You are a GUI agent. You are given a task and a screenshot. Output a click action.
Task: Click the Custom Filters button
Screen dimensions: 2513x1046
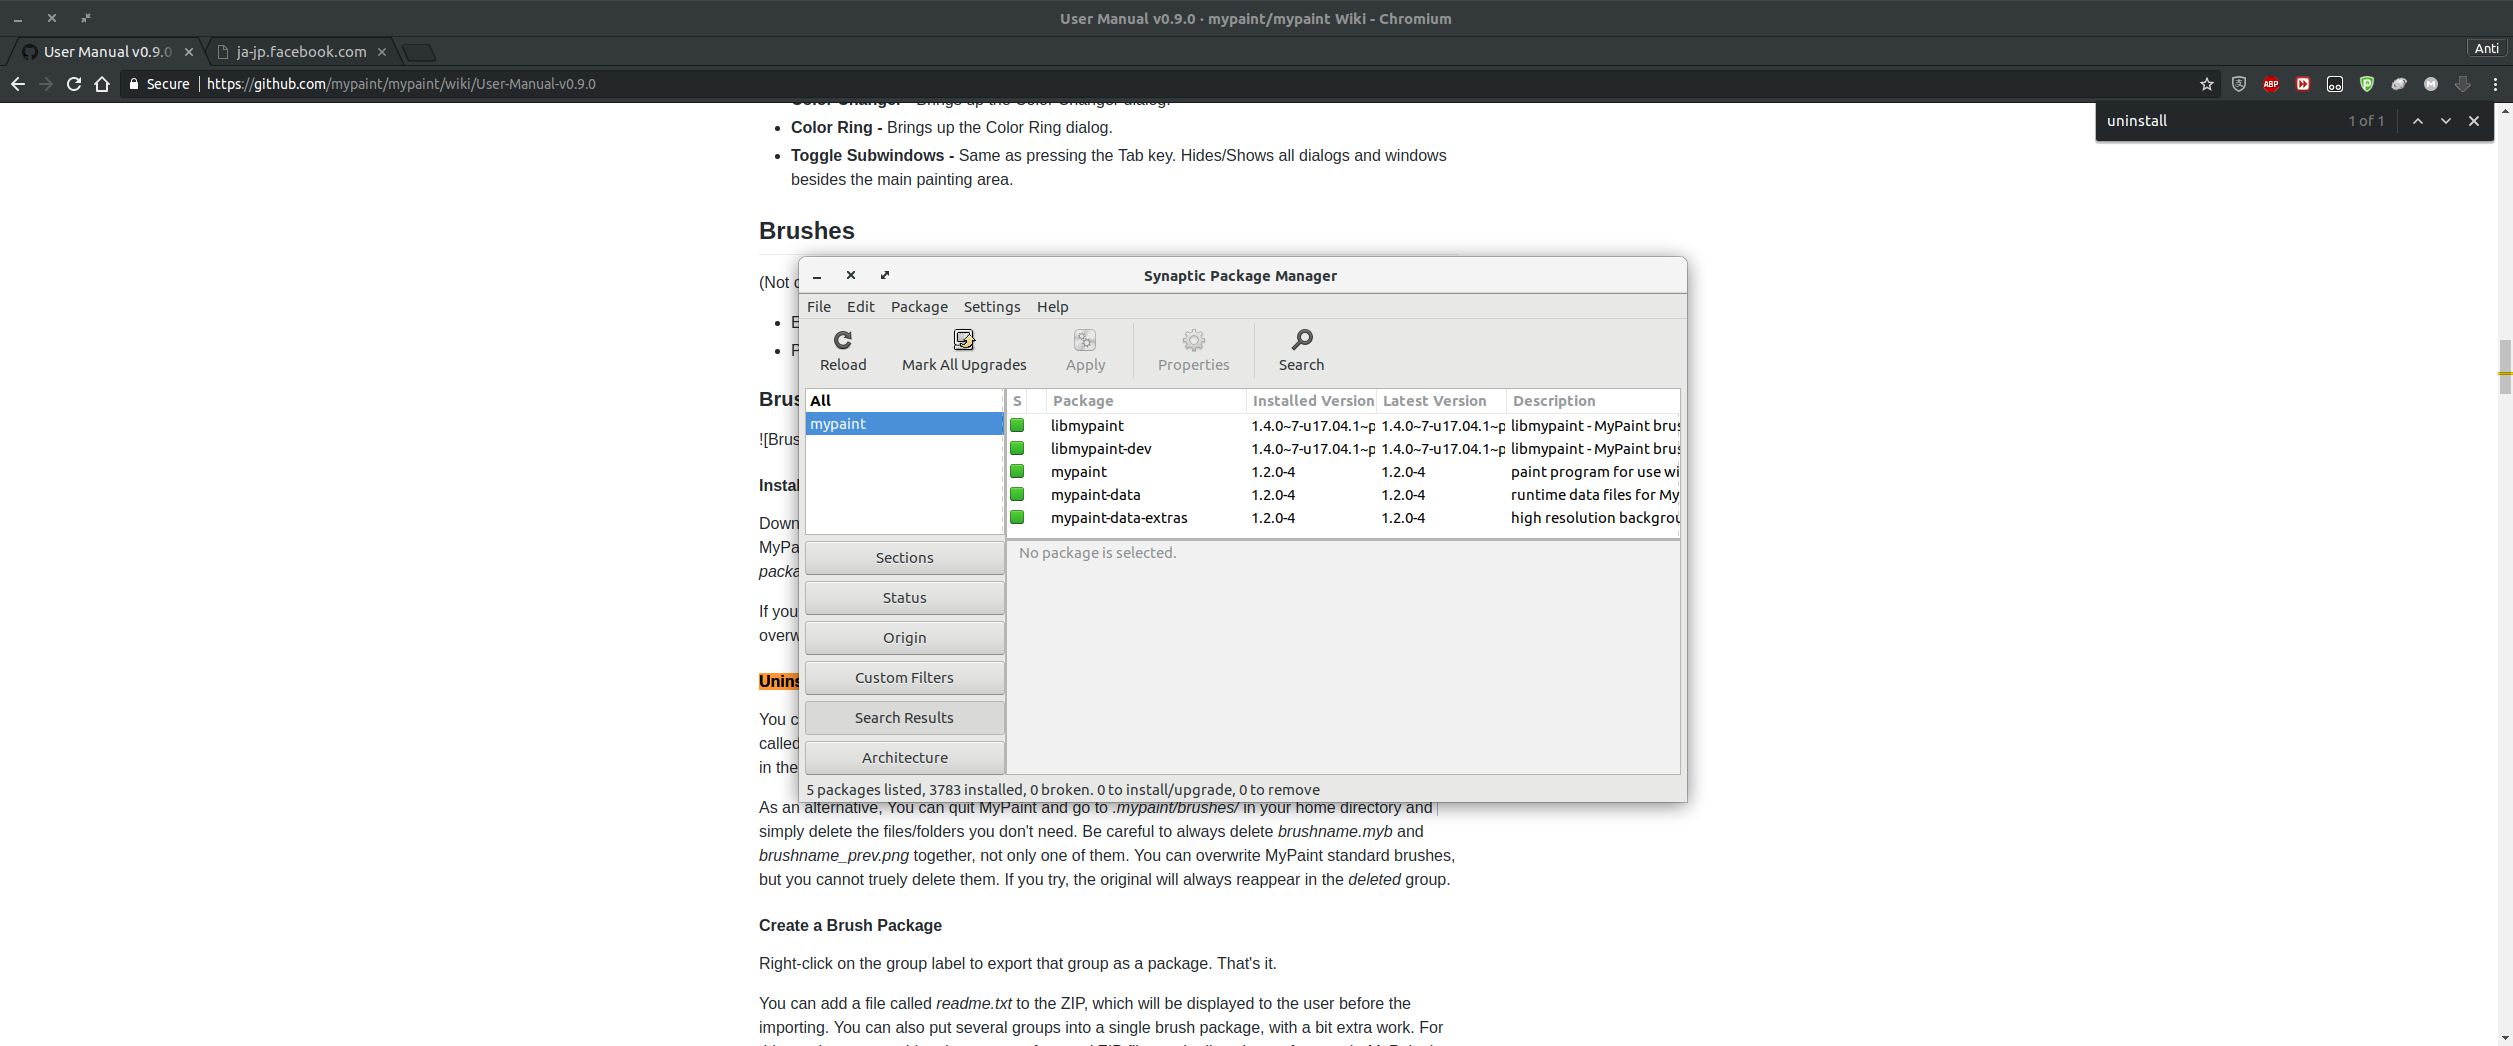click(x=905, y=678)
